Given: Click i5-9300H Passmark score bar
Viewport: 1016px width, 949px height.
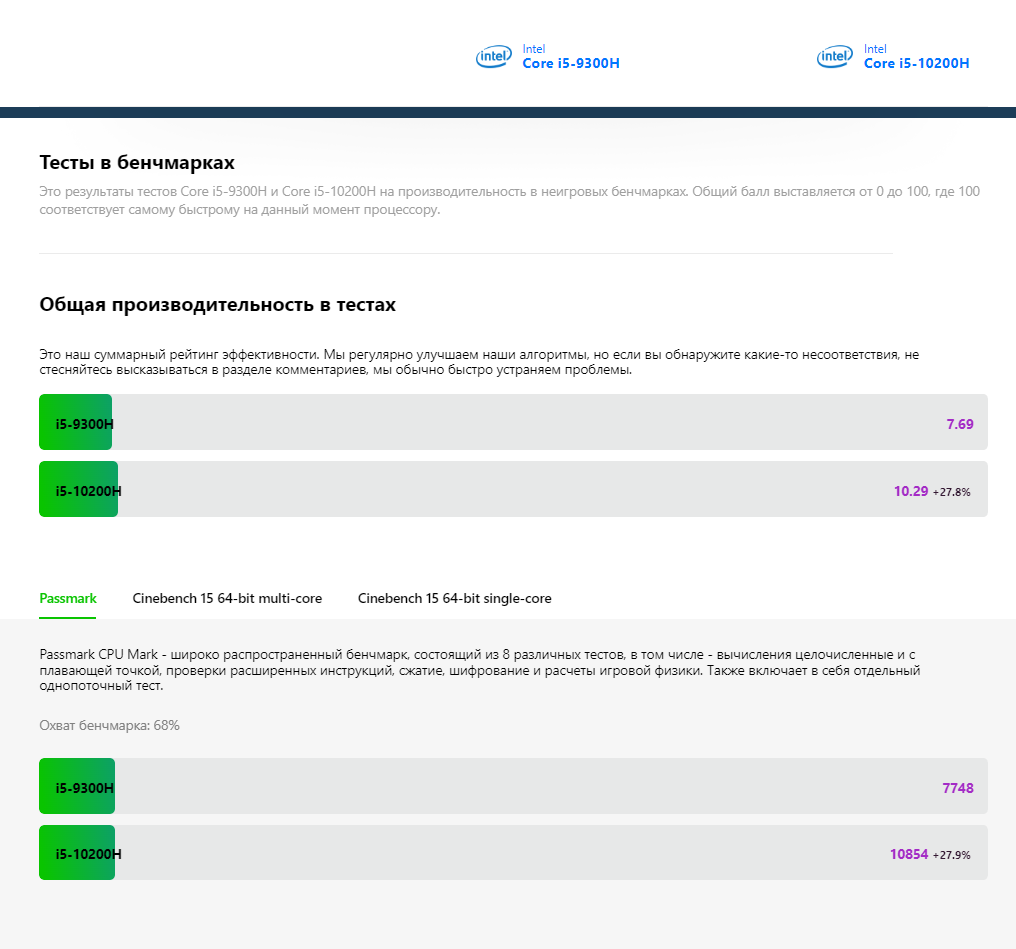Looking at the screenshot, I should tap(513, 786).
